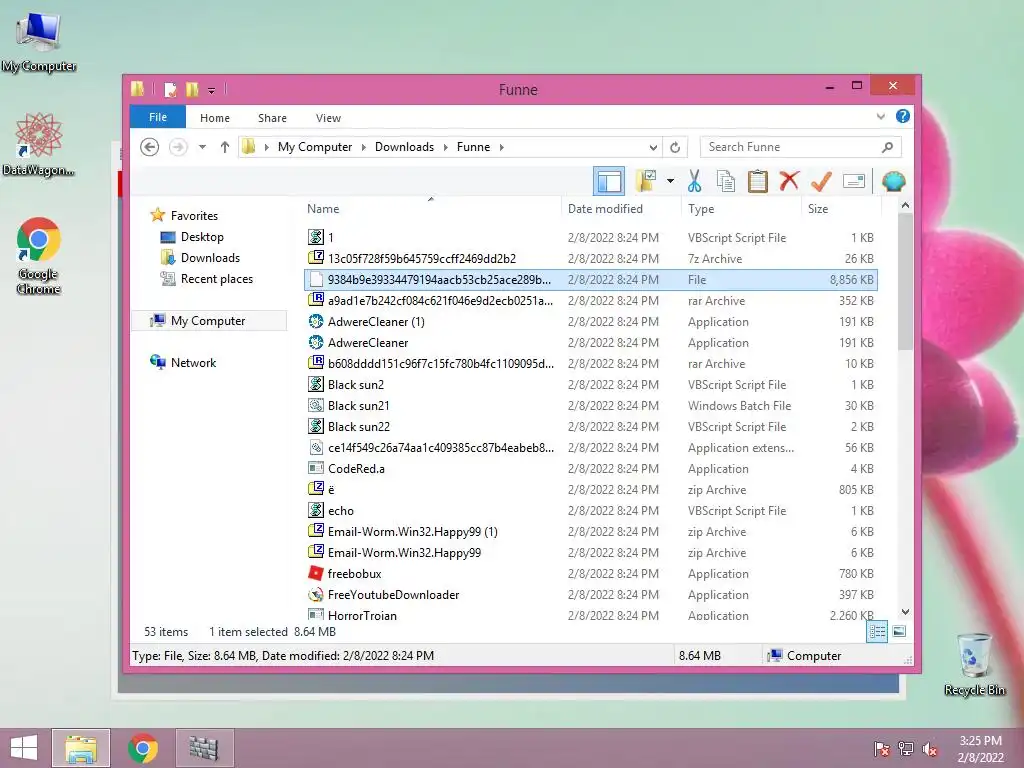Image resolution: width=1024 pixels, height=768 pixels.
Task: Click the Paste clipboard toolbar icon
Action: pos(758,181)
